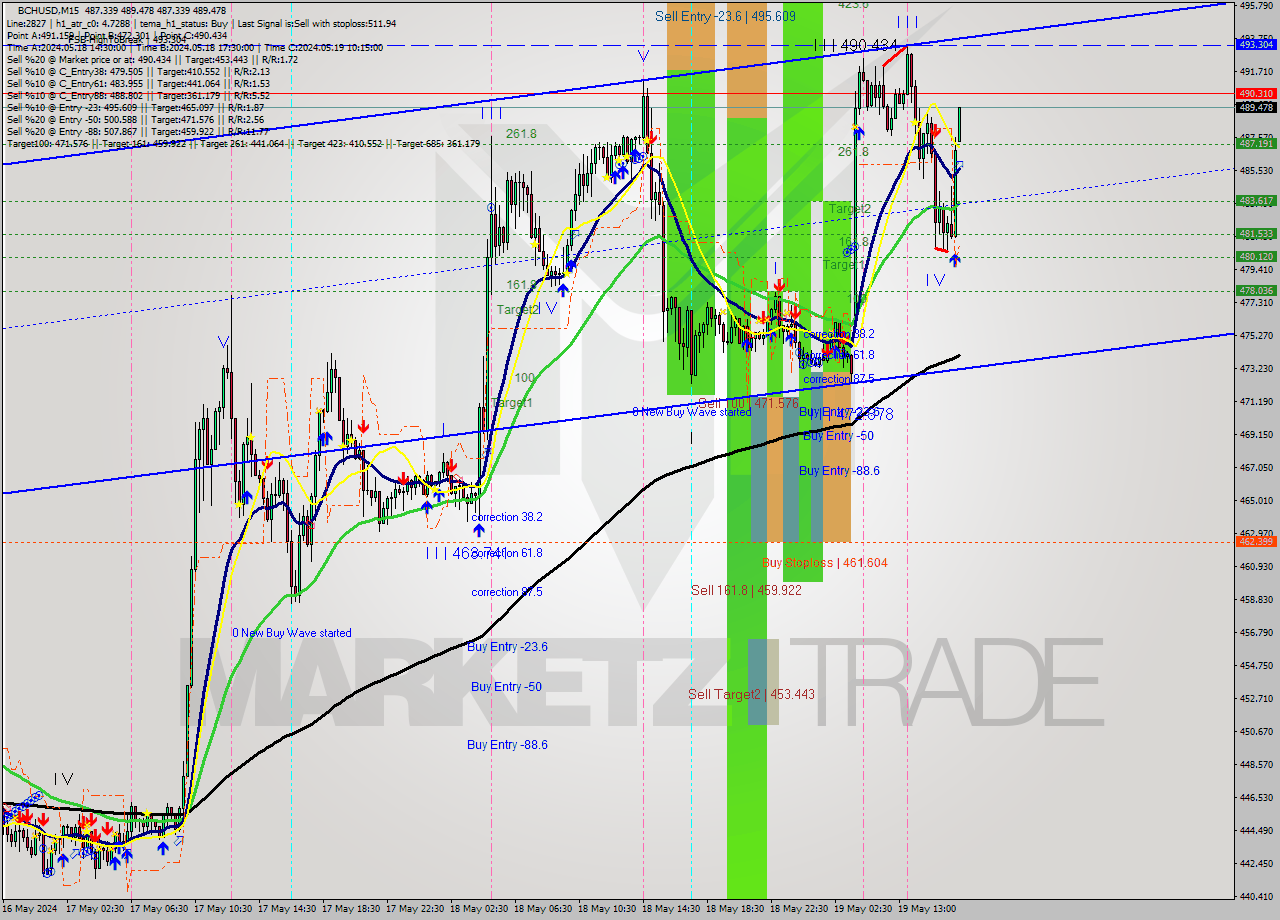Click the '18 May 22:30' time axis label

(x=800, y=909)
